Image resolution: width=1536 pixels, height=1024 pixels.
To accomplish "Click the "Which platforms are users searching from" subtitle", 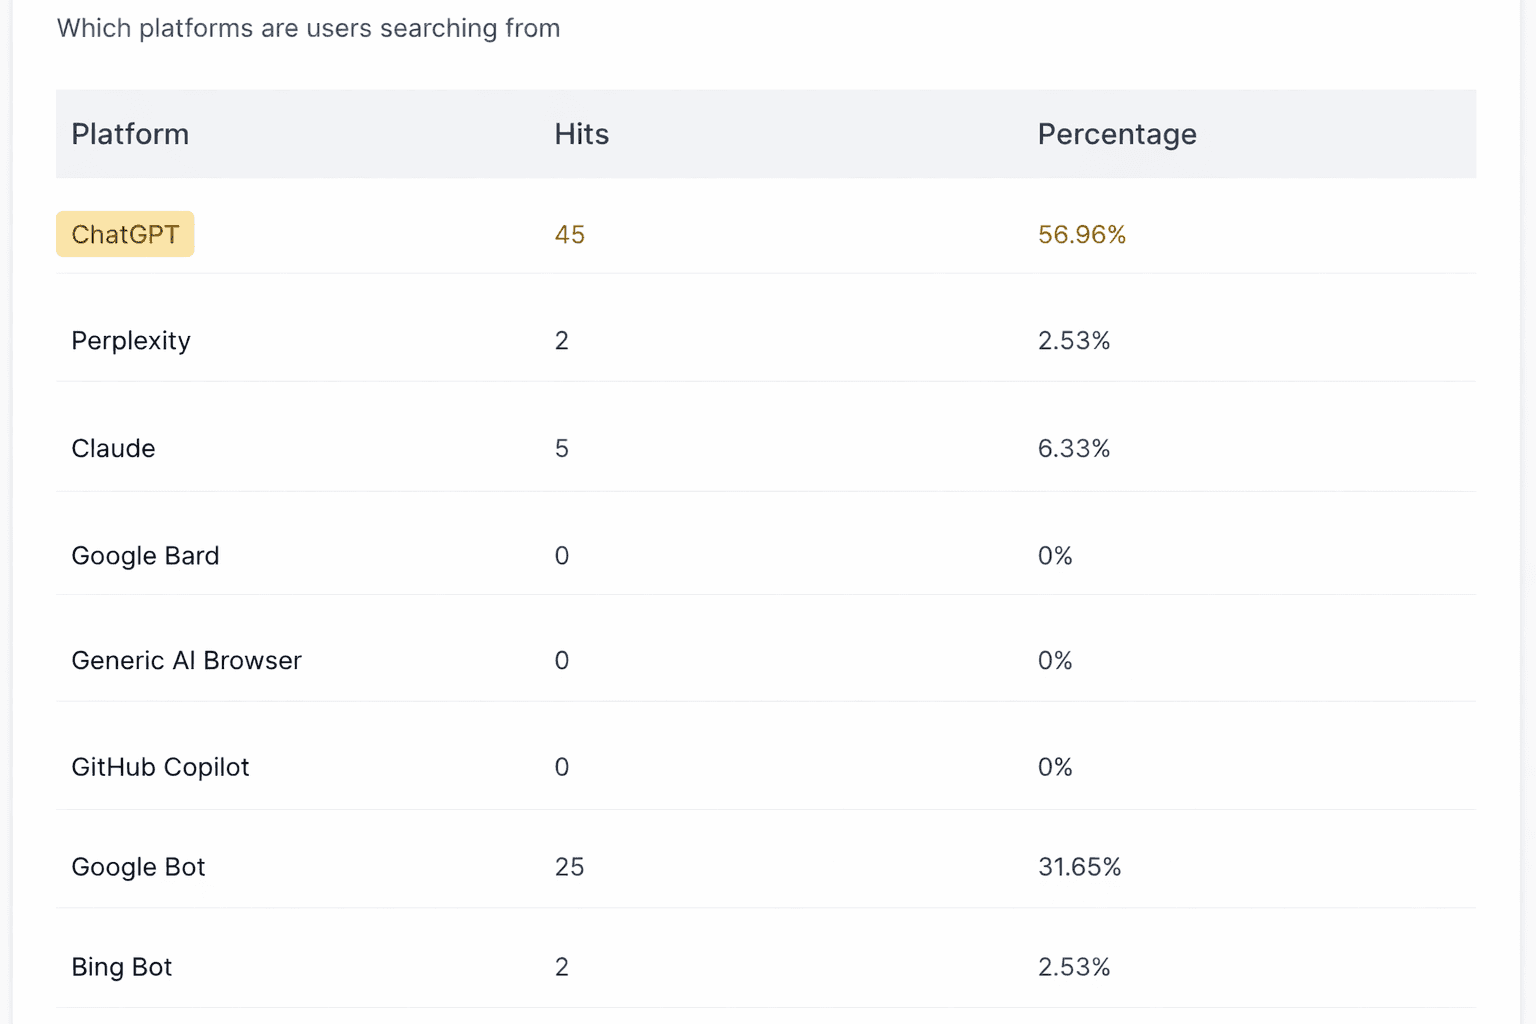I will click(x=308, y=28).
